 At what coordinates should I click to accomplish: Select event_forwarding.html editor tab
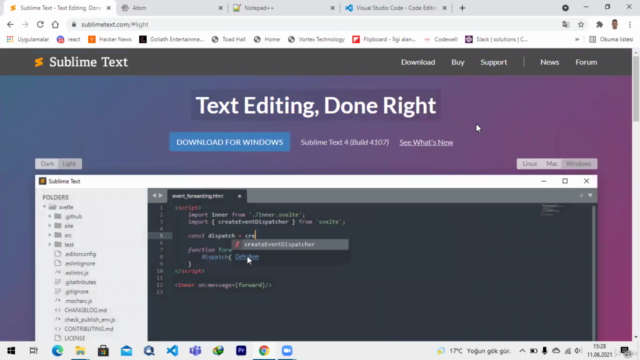click(x=207, y=196)
